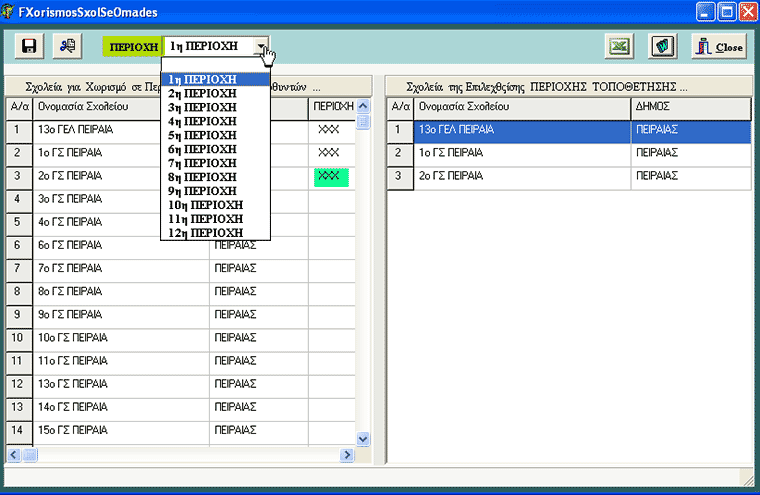This screenshot has height=495, width=760.
Task: Choose 12η ΠΕΡΙΟΧΗ in the dropdown list
Action: click(206, 233)
